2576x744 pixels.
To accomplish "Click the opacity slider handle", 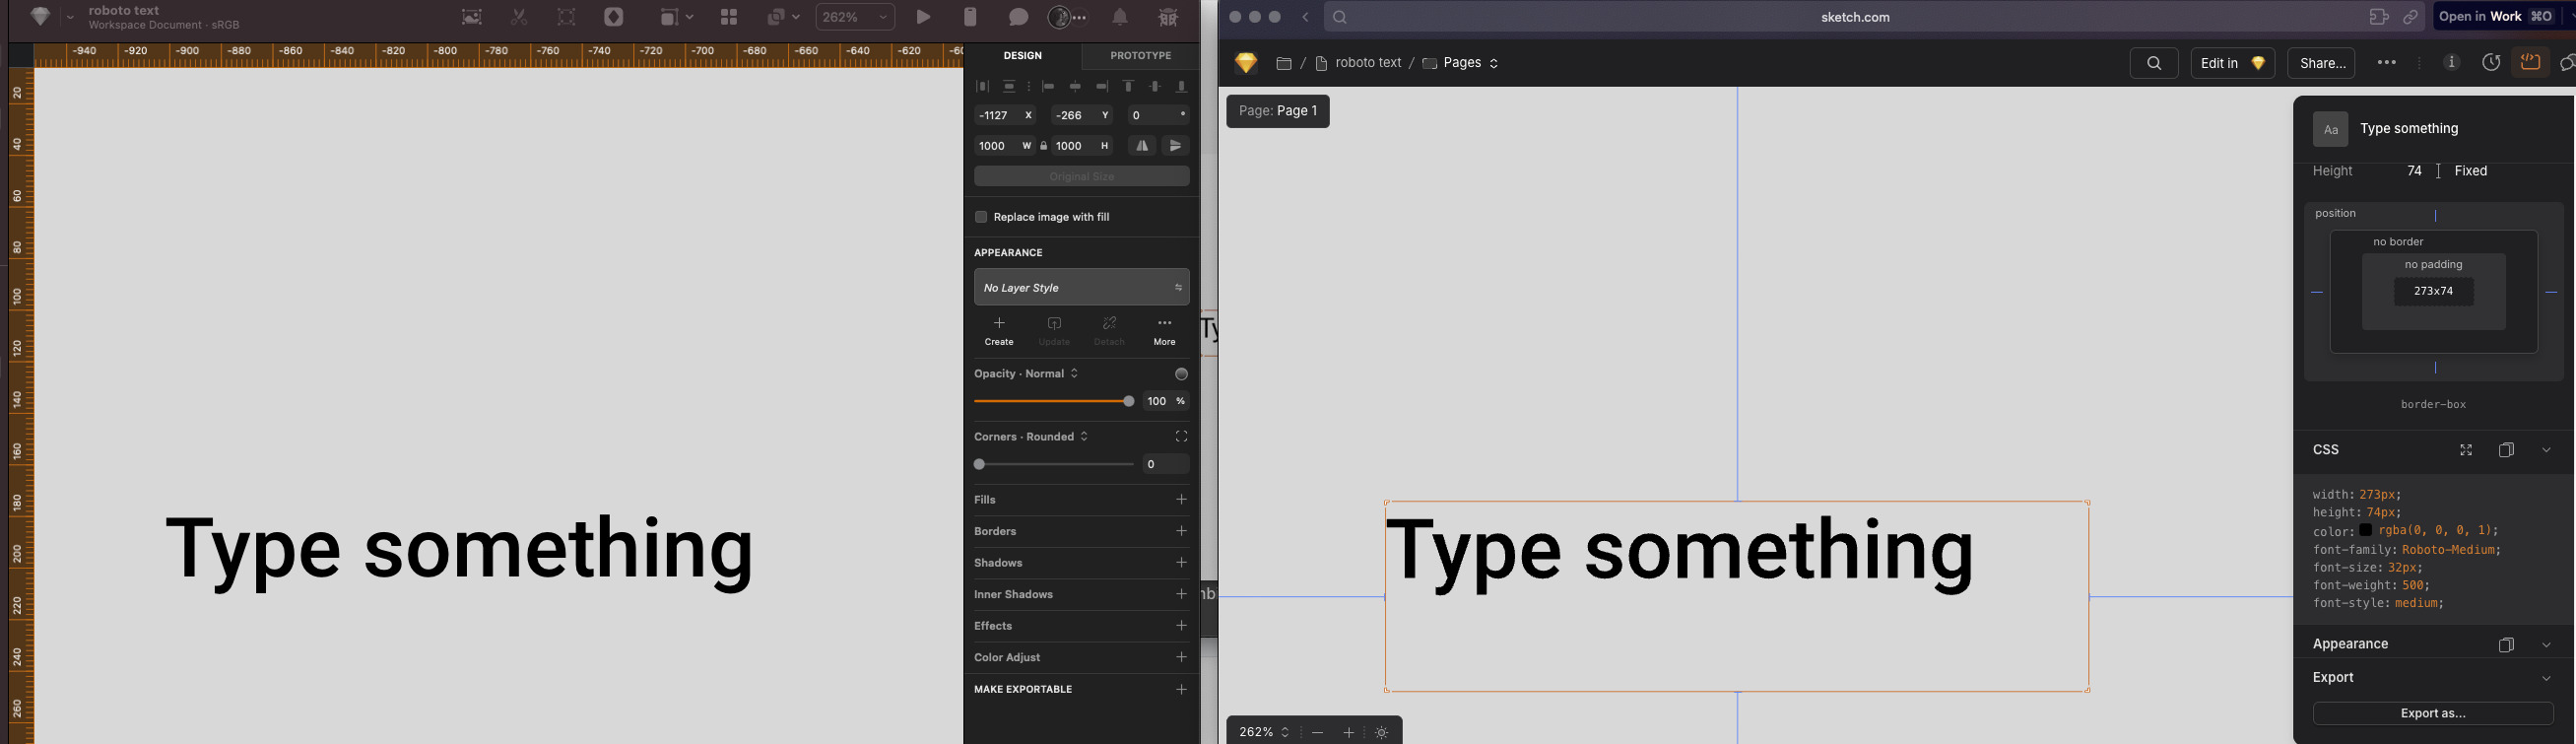I will [x=1128, y=401].
